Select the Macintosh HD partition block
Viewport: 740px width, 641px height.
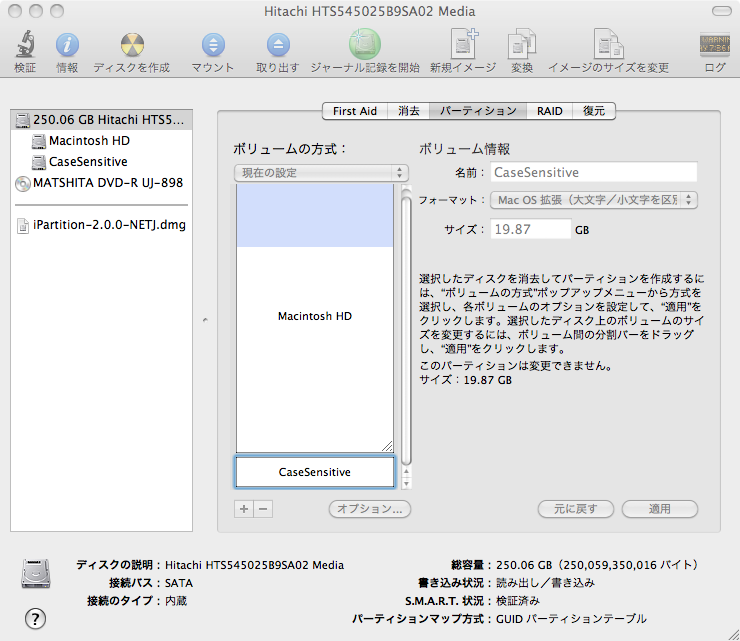pos(315,316)
